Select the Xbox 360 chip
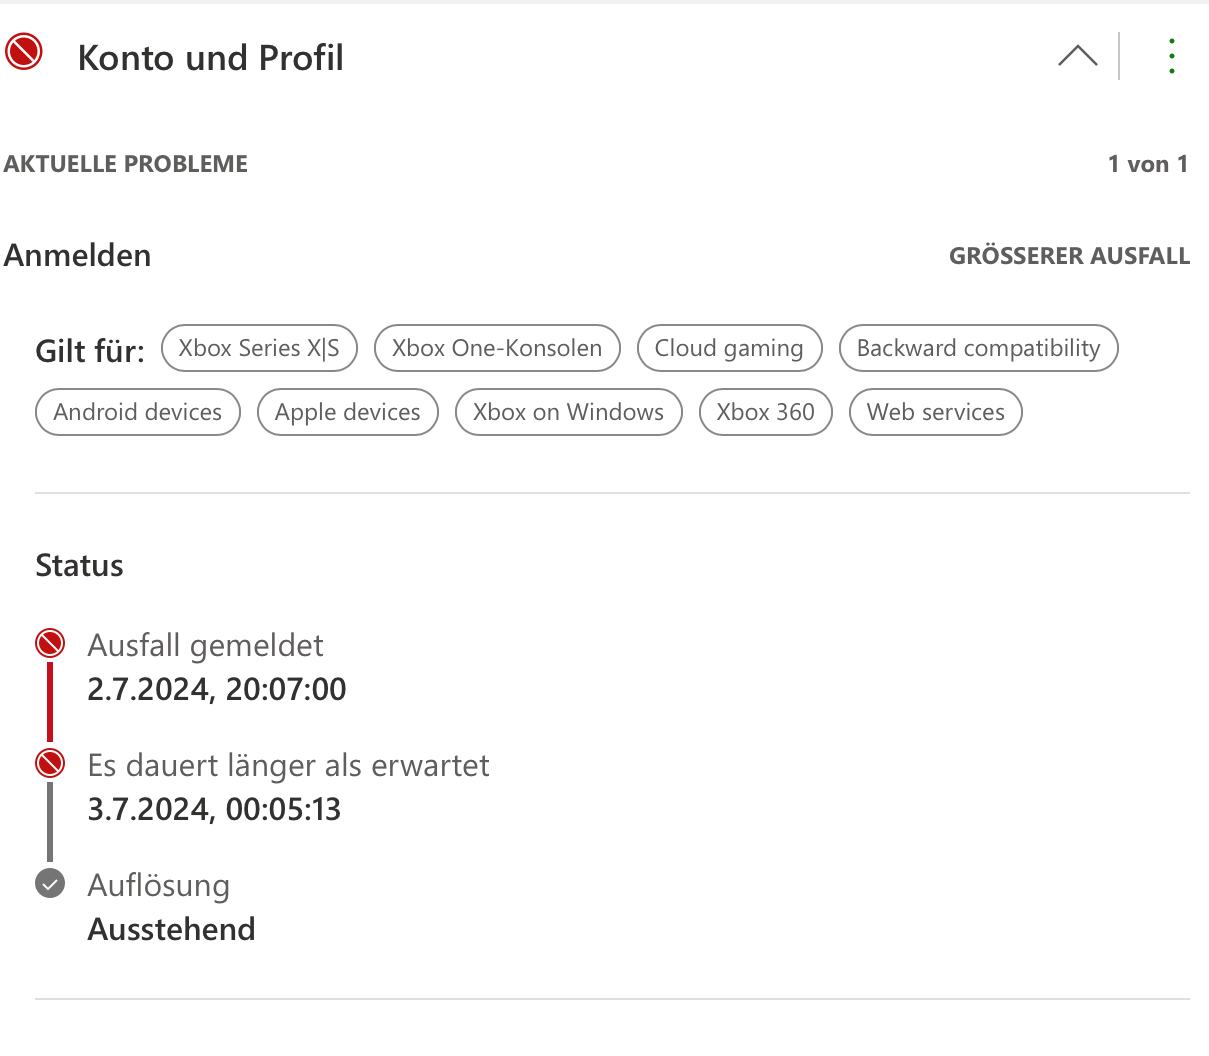 (x=765, y=412)
